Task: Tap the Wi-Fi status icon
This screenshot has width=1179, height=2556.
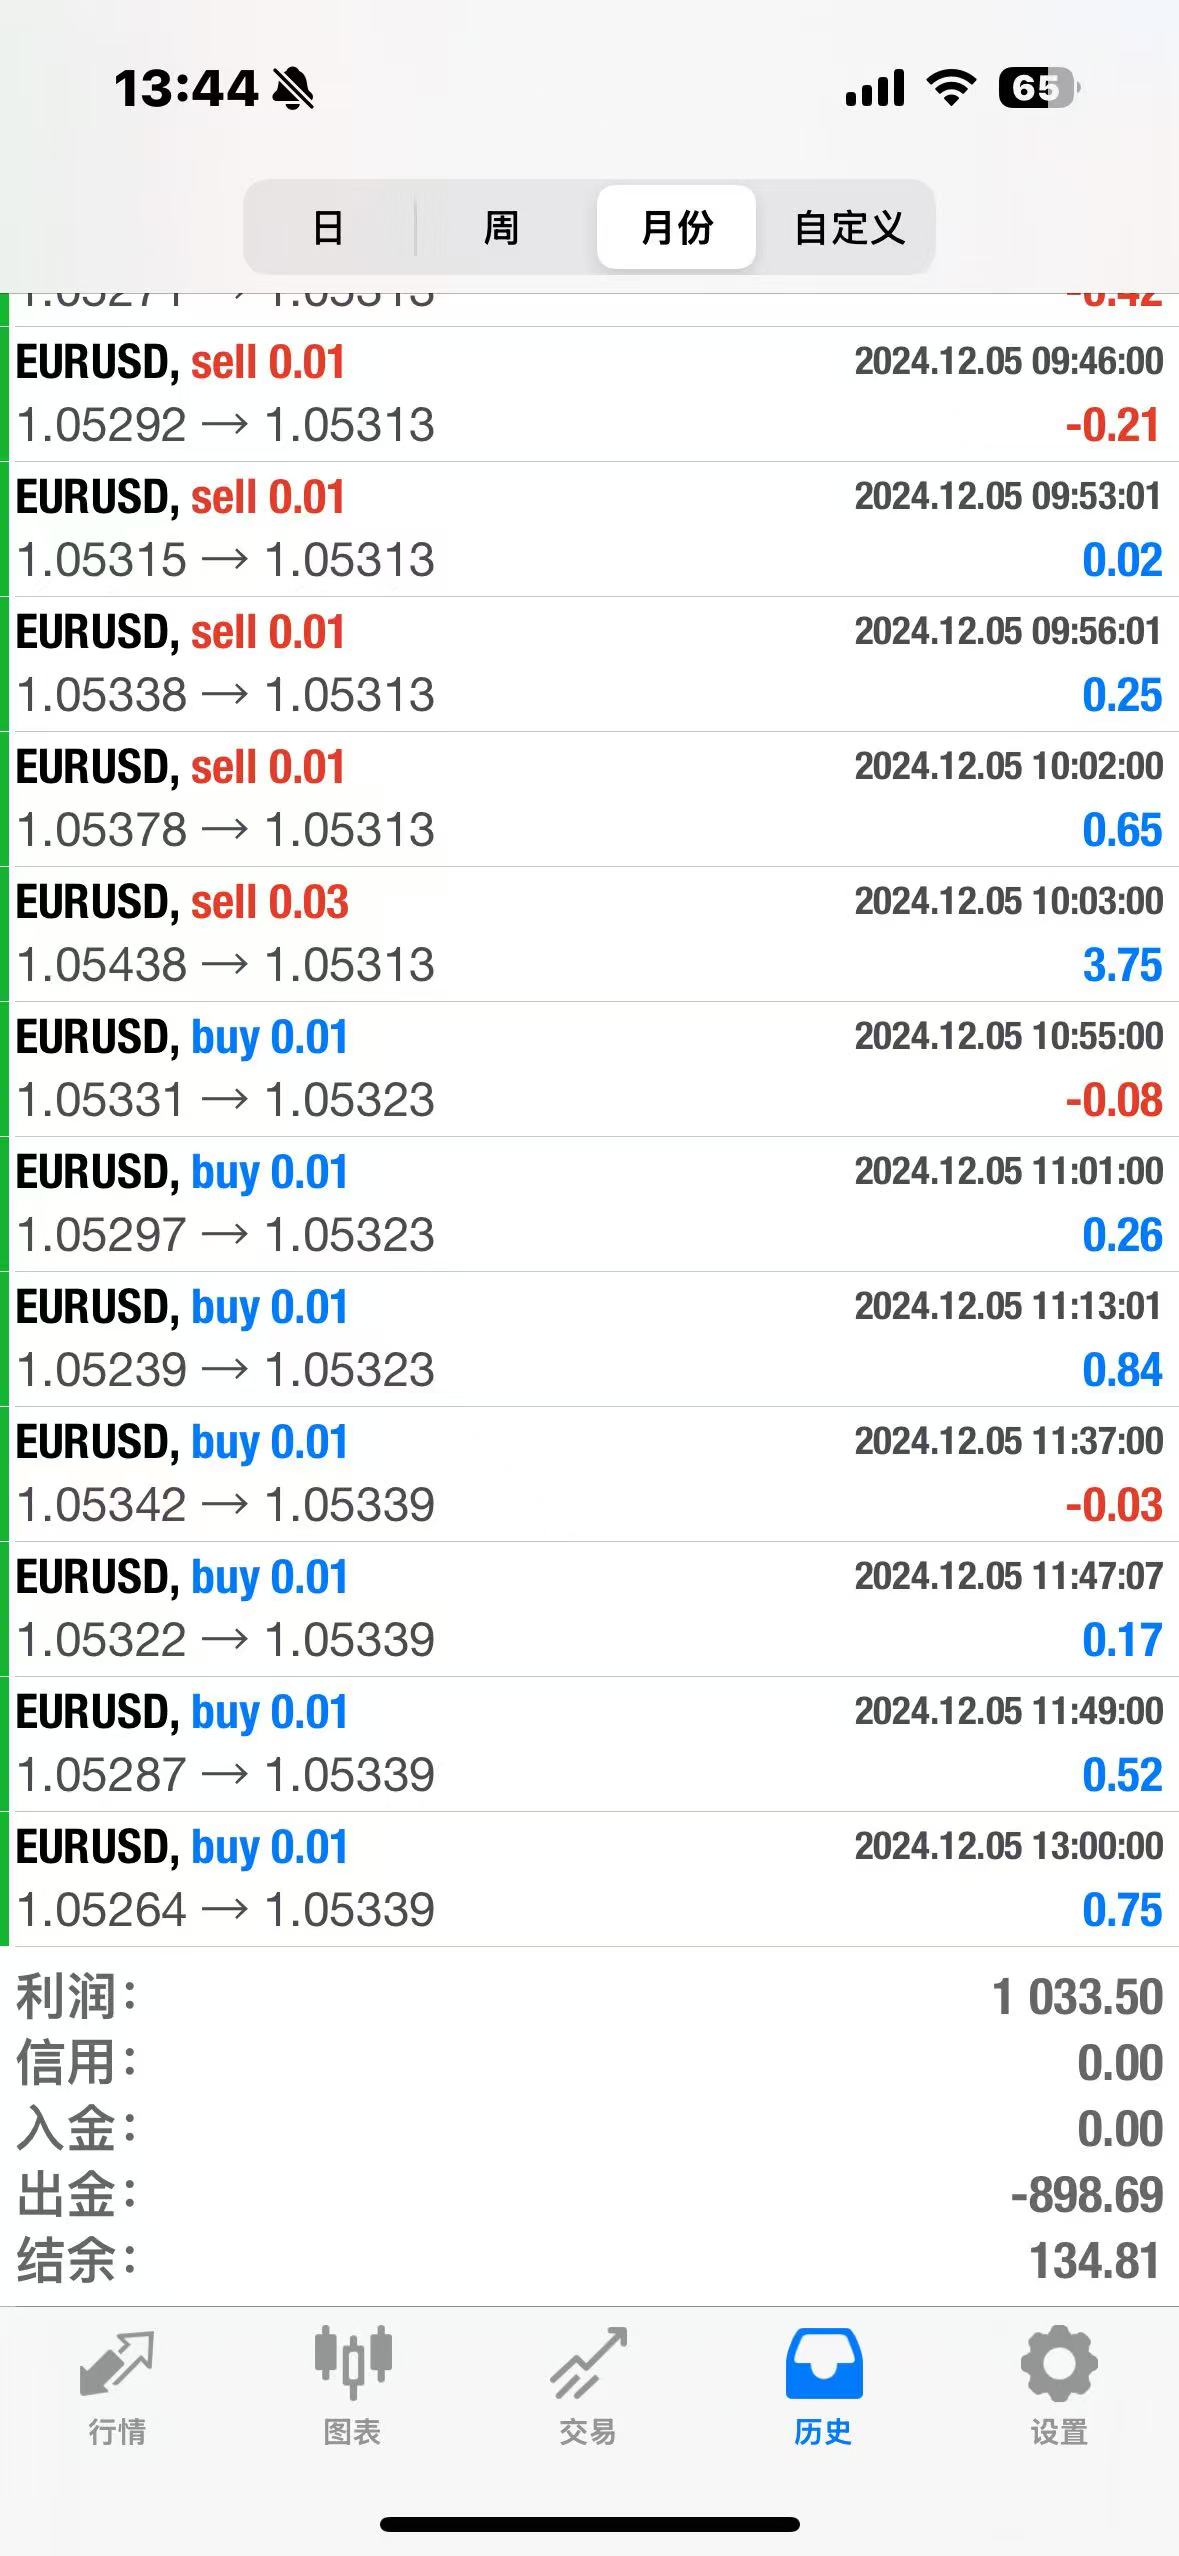Action: [x=951, y=88]
